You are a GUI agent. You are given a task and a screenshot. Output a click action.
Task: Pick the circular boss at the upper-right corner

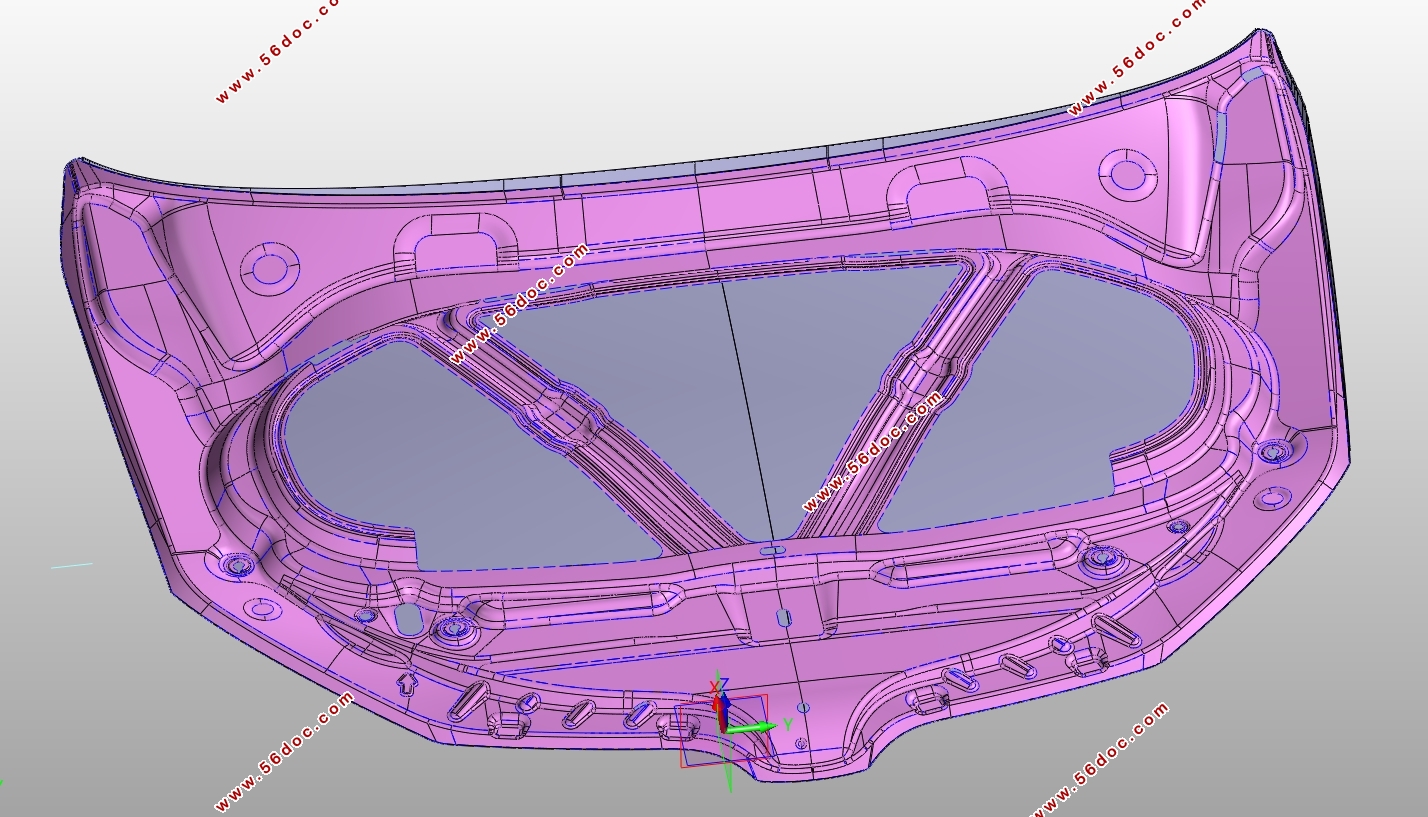tap(1127, 175)
